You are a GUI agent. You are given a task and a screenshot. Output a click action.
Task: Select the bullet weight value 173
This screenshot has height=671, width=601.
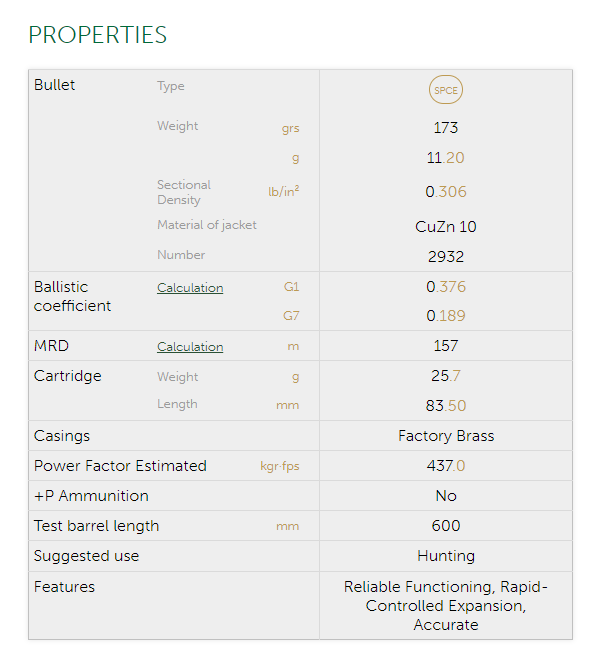click(446, 128)
